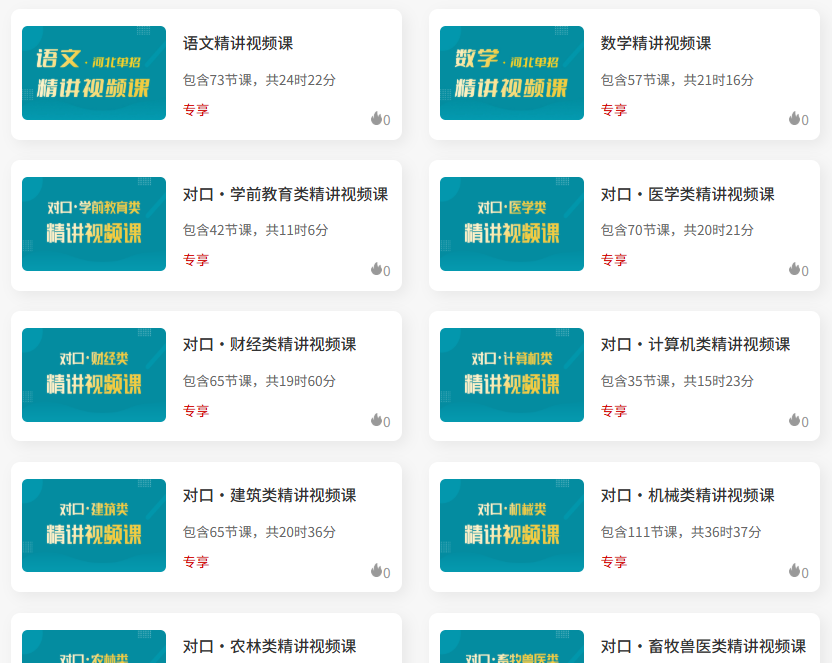832x663 pixels.
Task: Open 数学·河北单招 course thumbnail
Action: tap(512, 73)
